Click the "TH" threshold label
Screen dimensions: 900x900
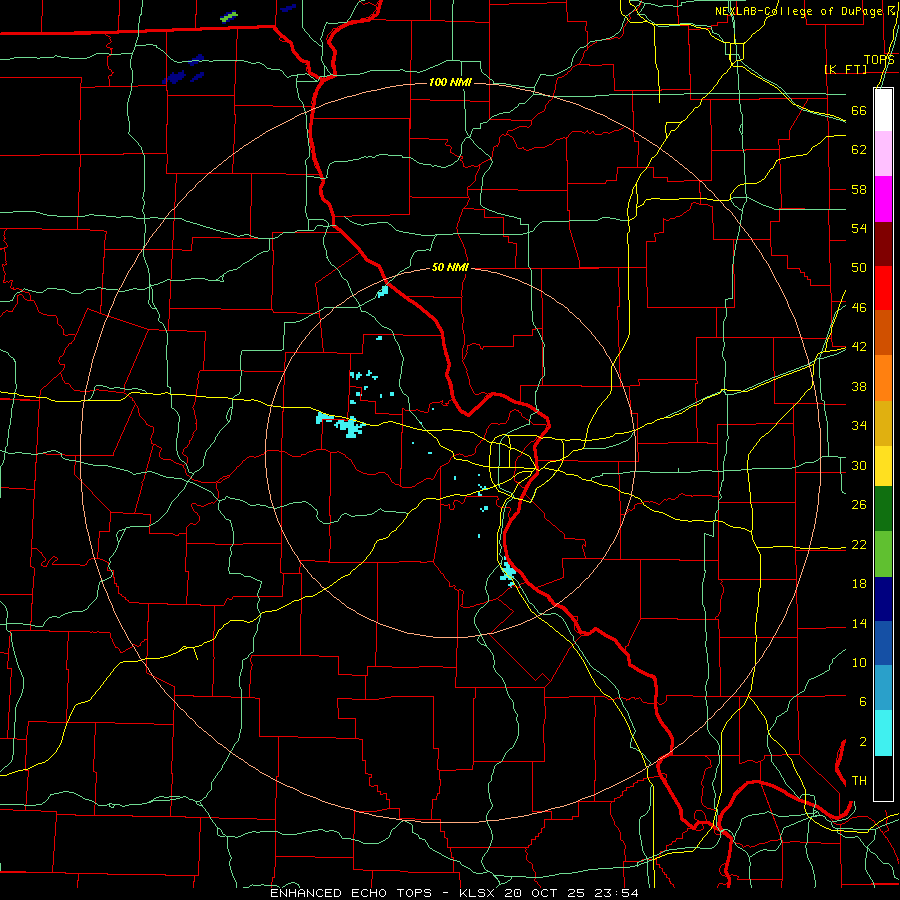tap(859, 781)
